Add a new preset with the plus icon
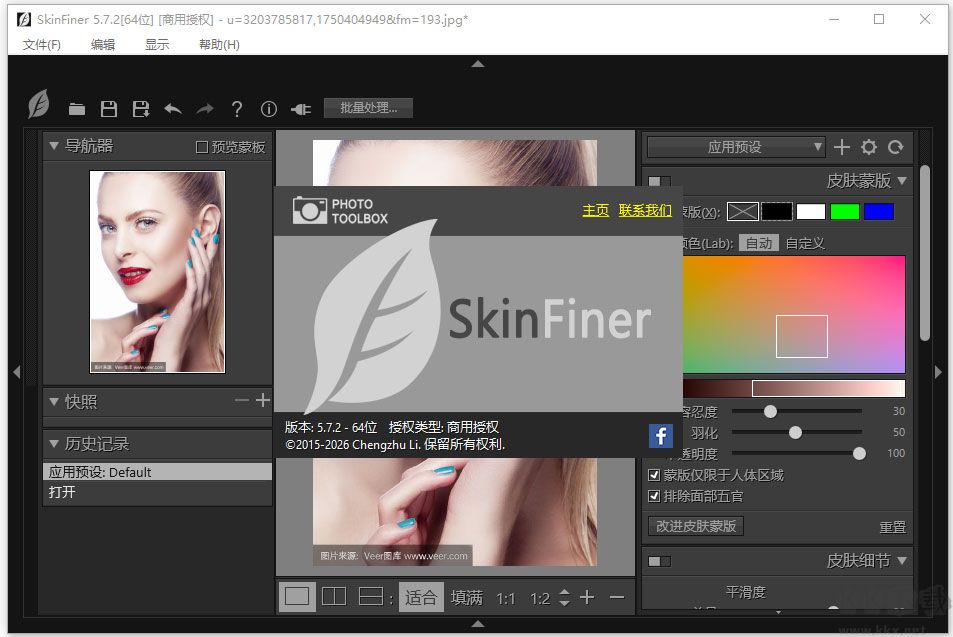This screenshot has height=637, width=953. click(841, 146)
